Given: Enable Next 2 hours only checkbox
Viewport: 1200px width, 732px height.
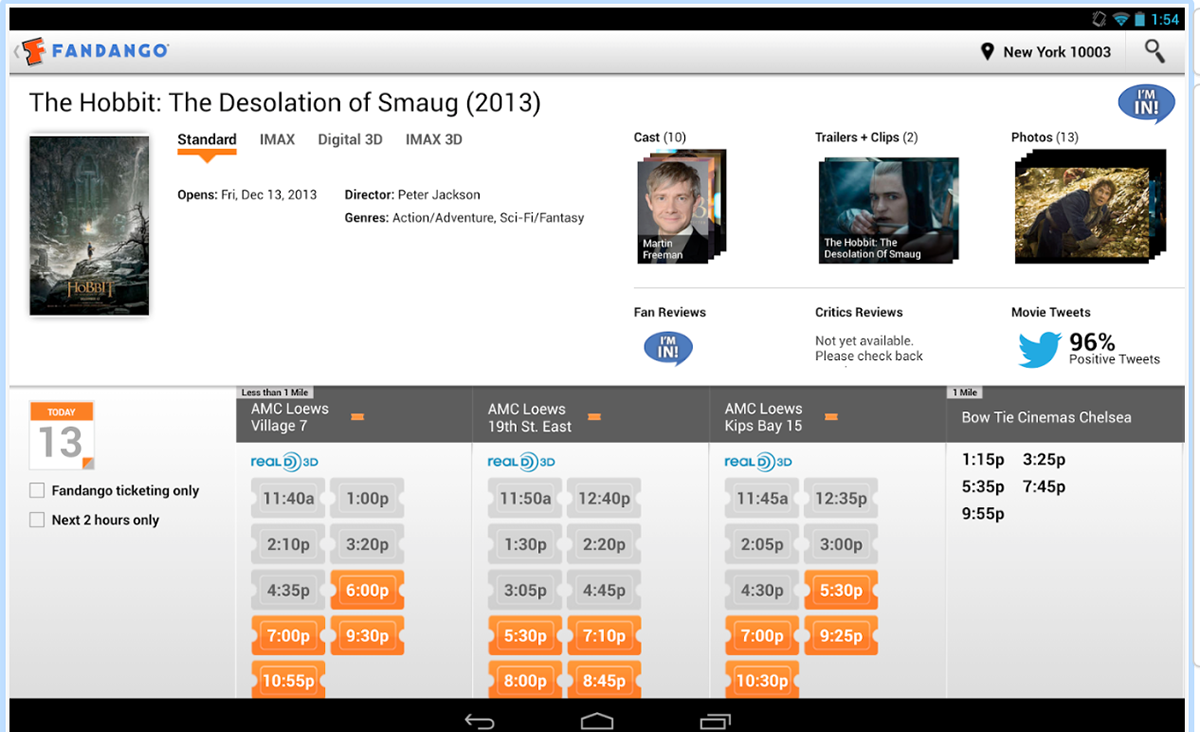Looking at the screenshot, I should tap(37, 520).
